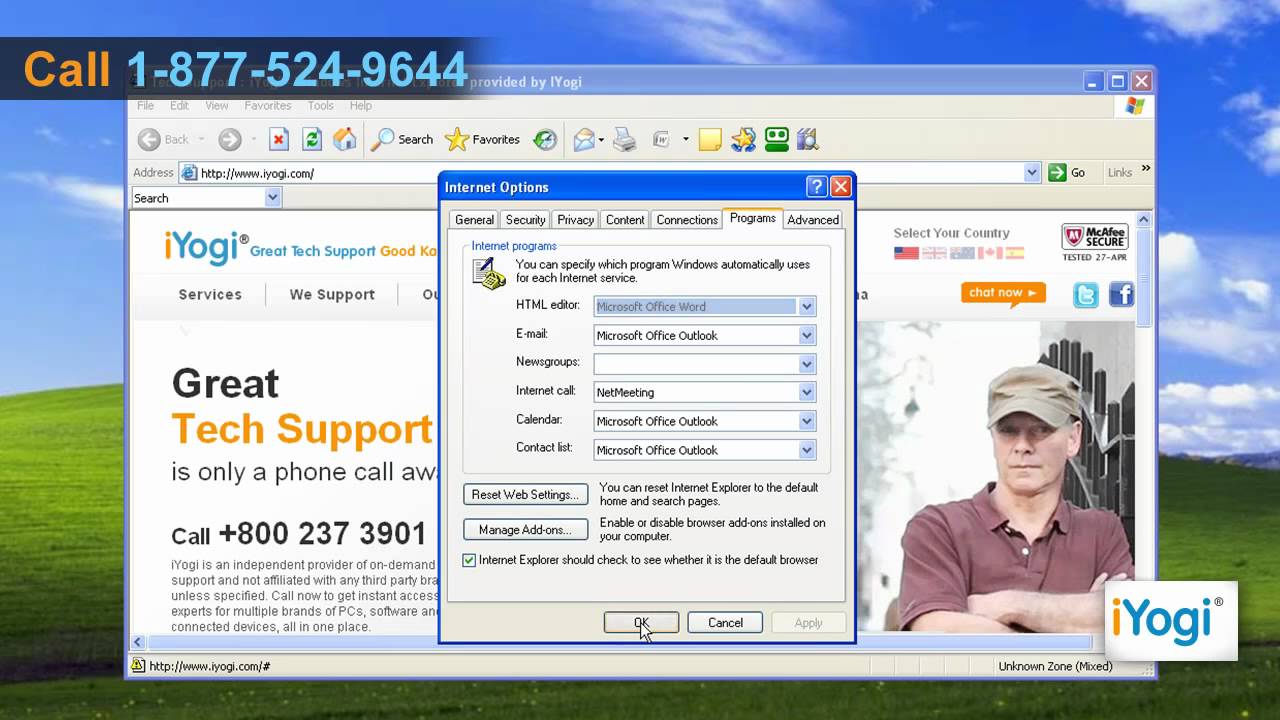Image resolution: width=1280 pixels, height=720 pixels.
Task: Open the Search pane from the toolbar
Action: (402, 140)
